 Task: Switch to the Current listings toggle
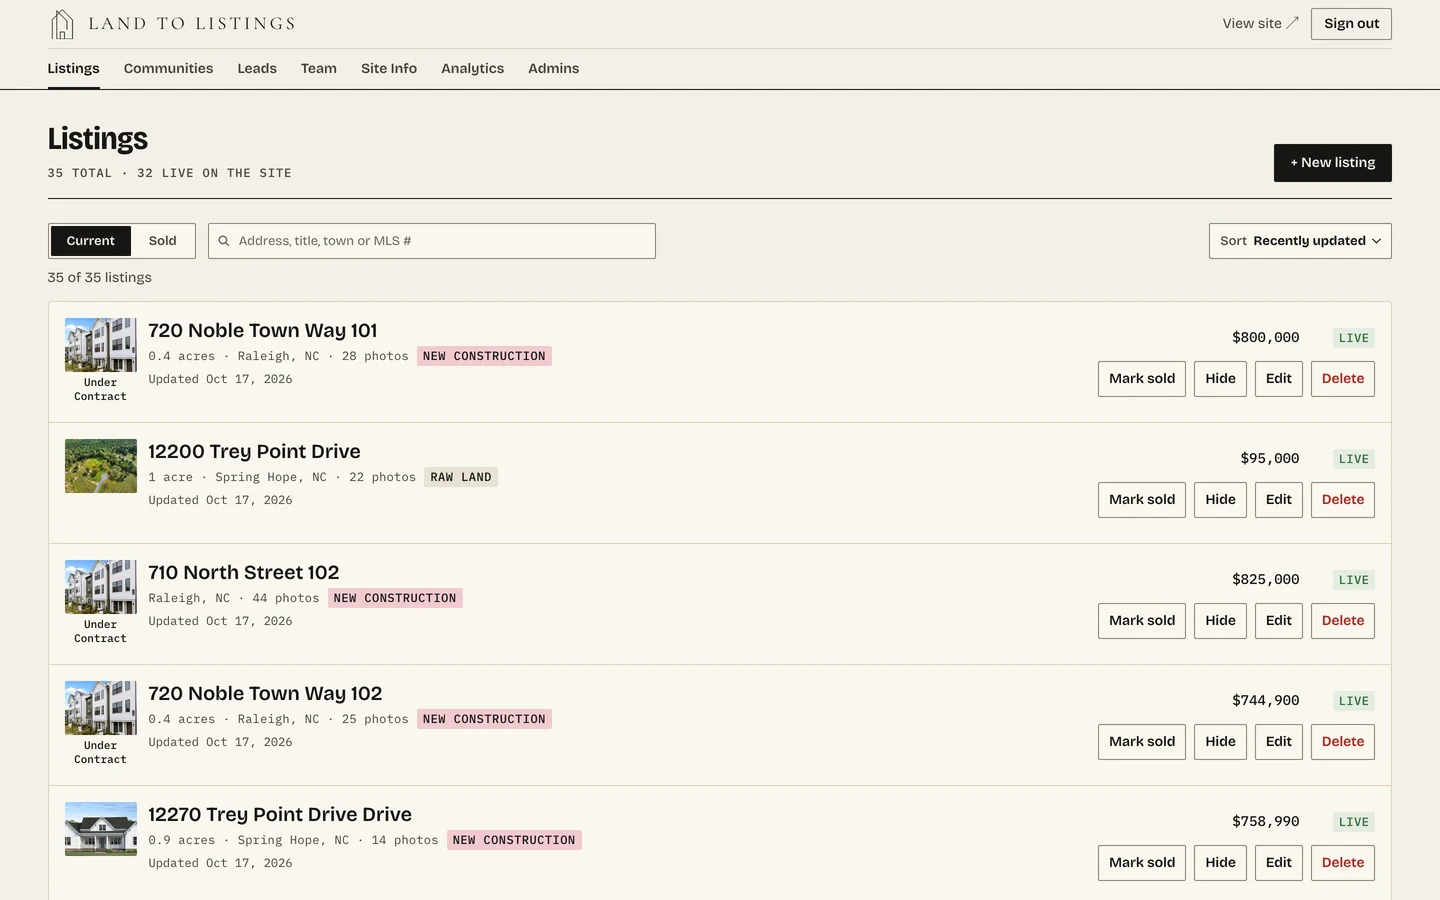91,241
